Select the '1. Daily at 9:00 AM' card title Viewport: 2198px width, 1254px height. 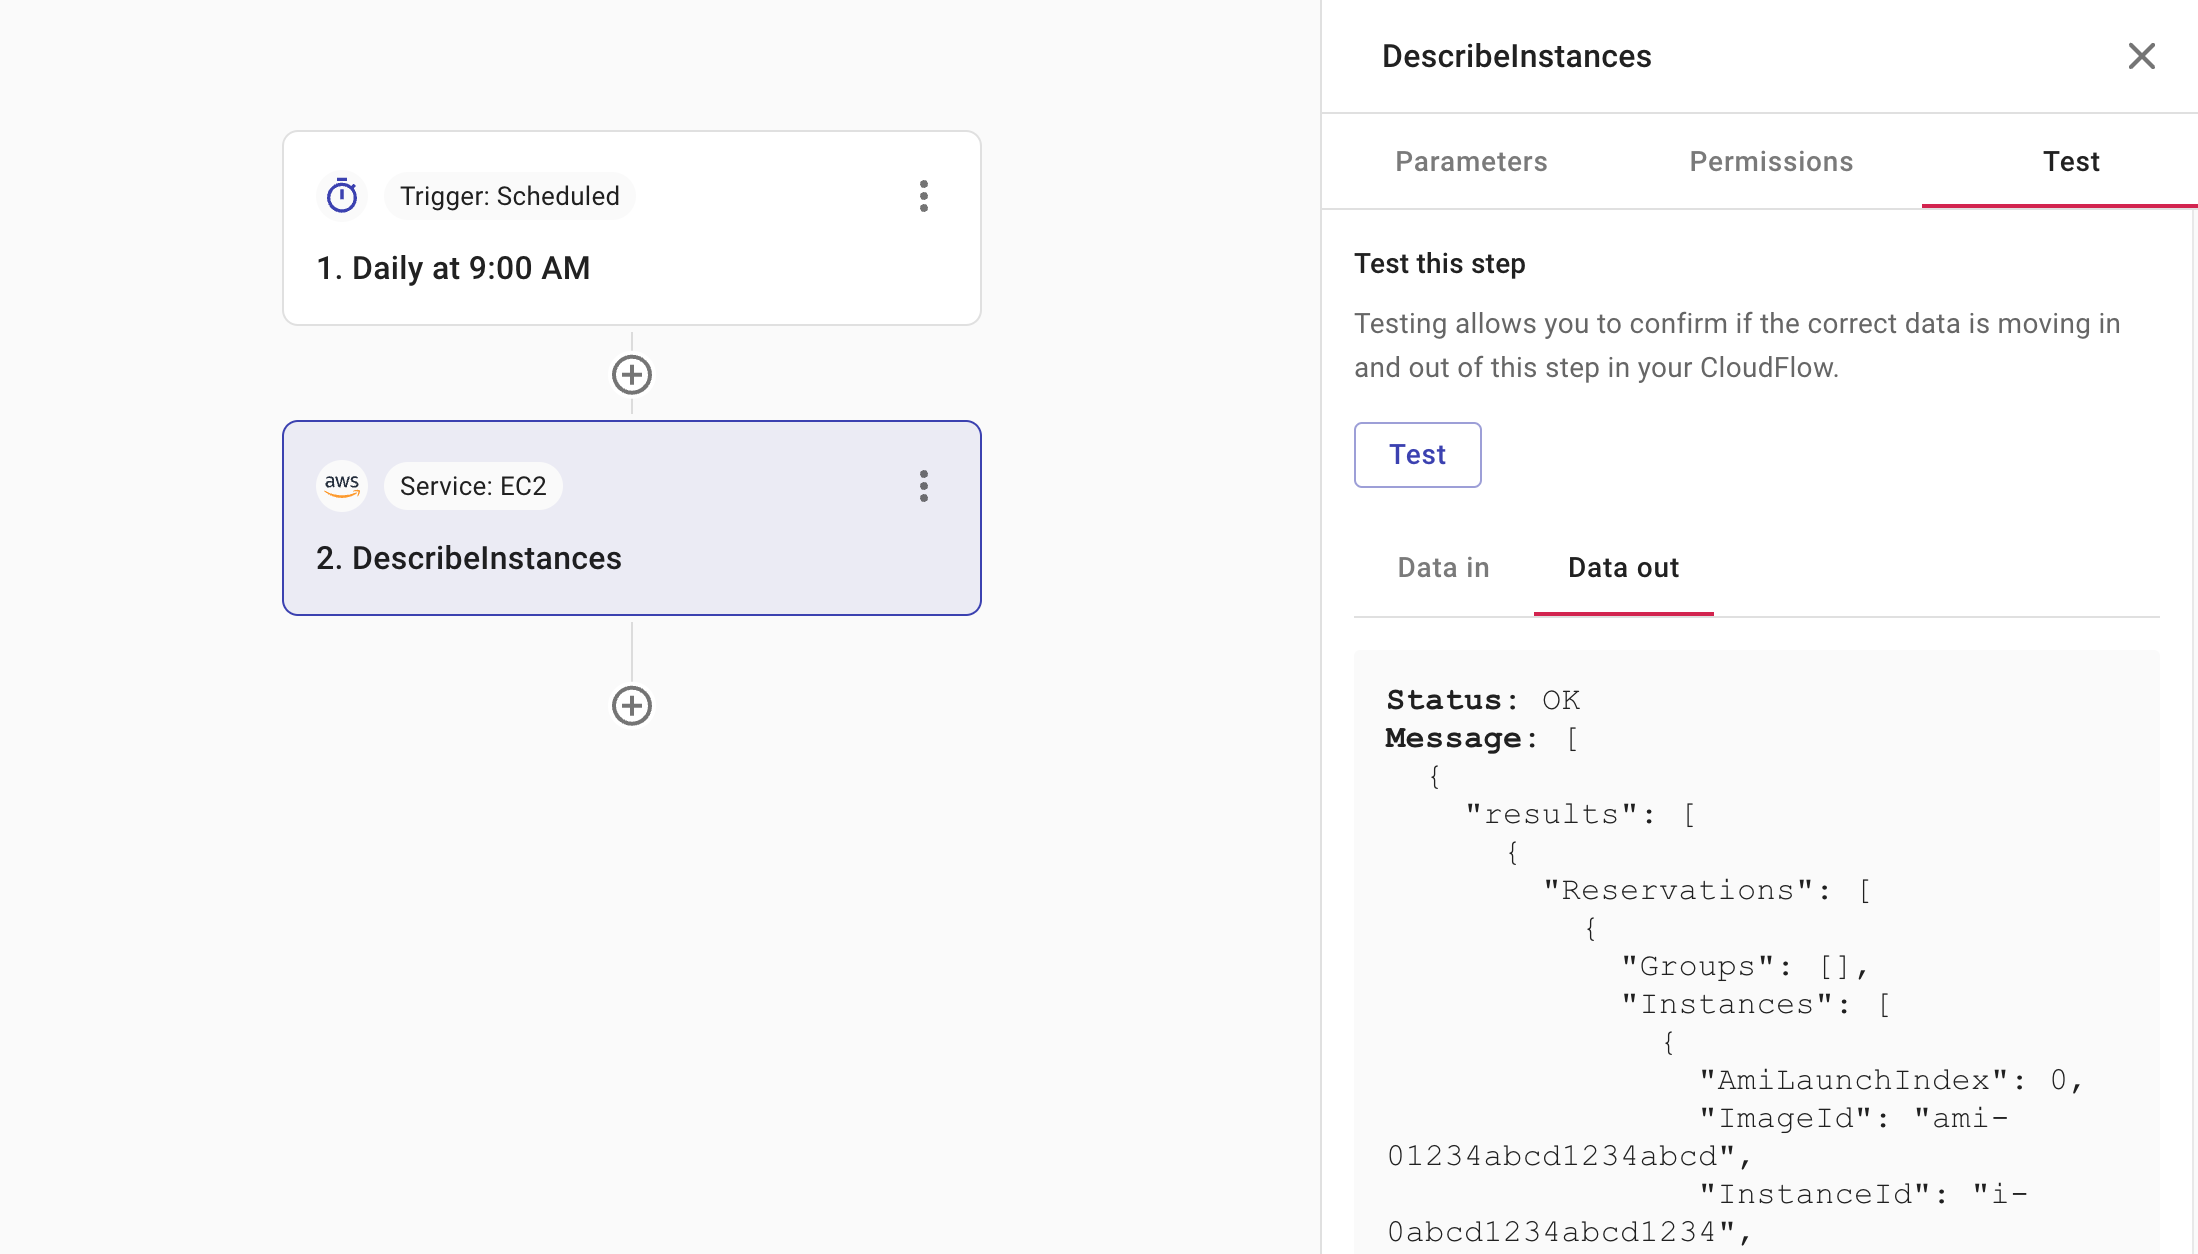[x=453, y=268]
